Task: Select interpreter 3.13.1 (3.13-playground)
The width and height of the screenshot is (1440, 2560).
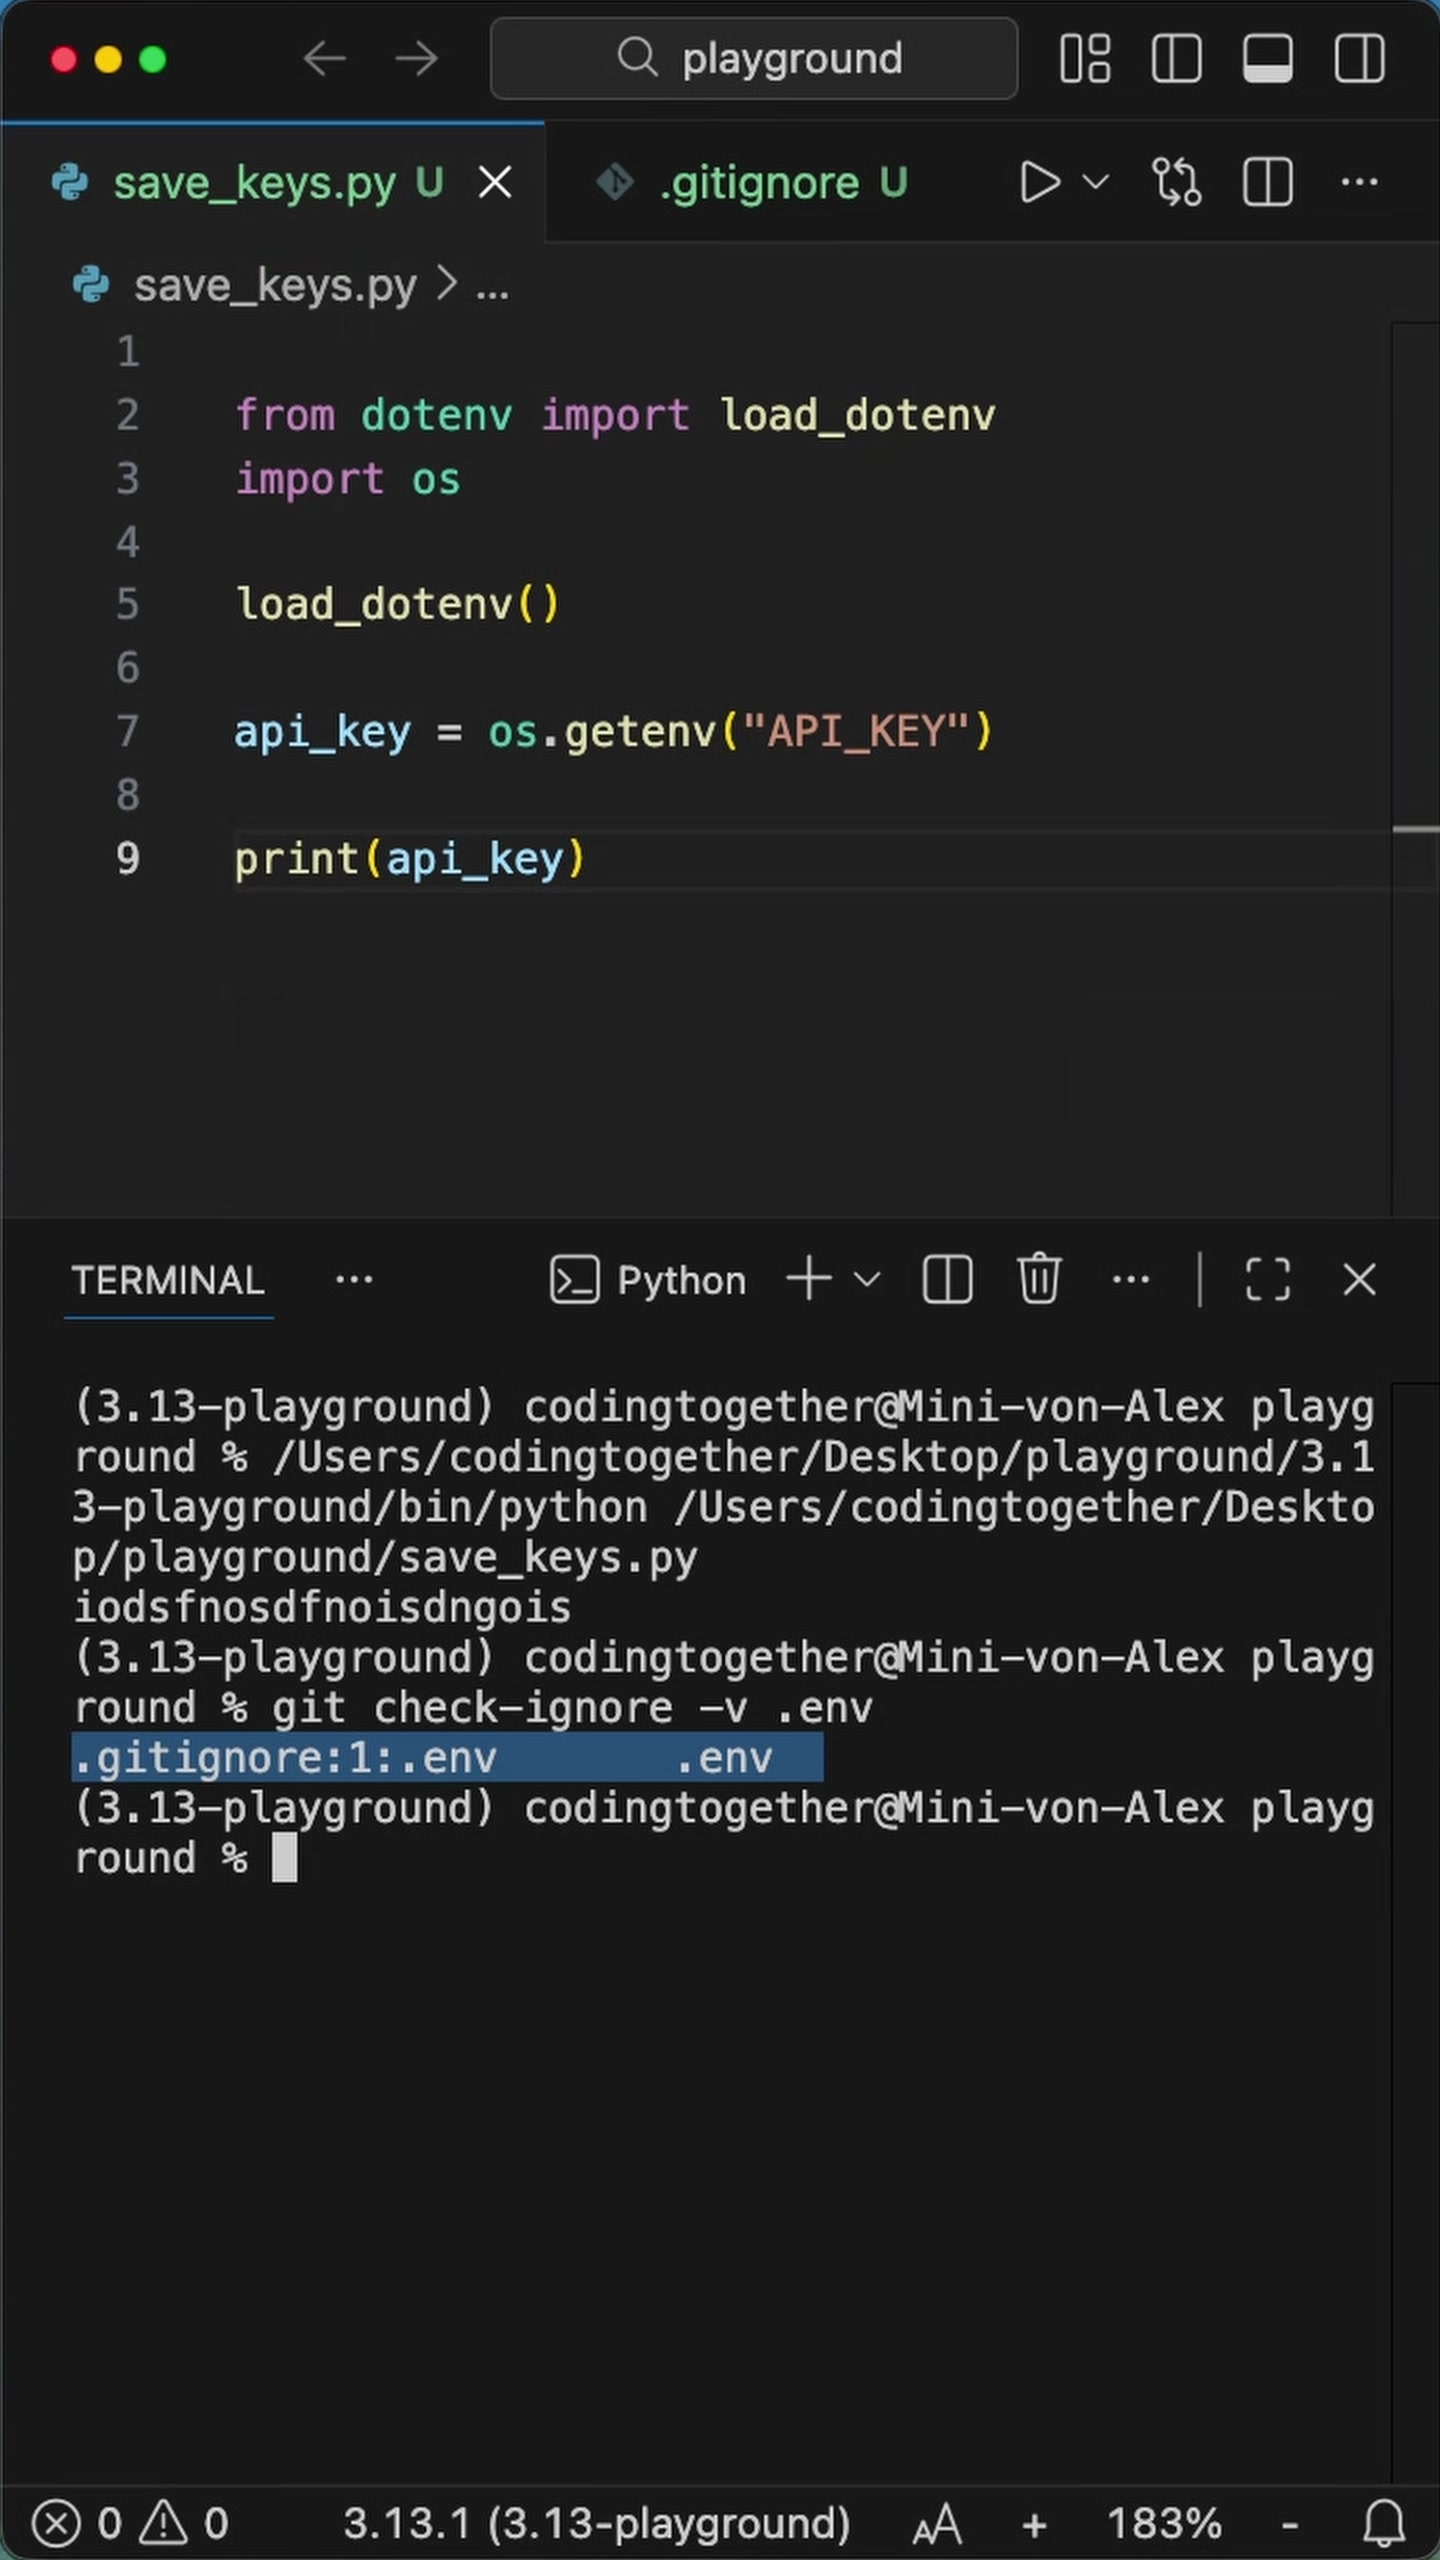Action: point(596,2524)
